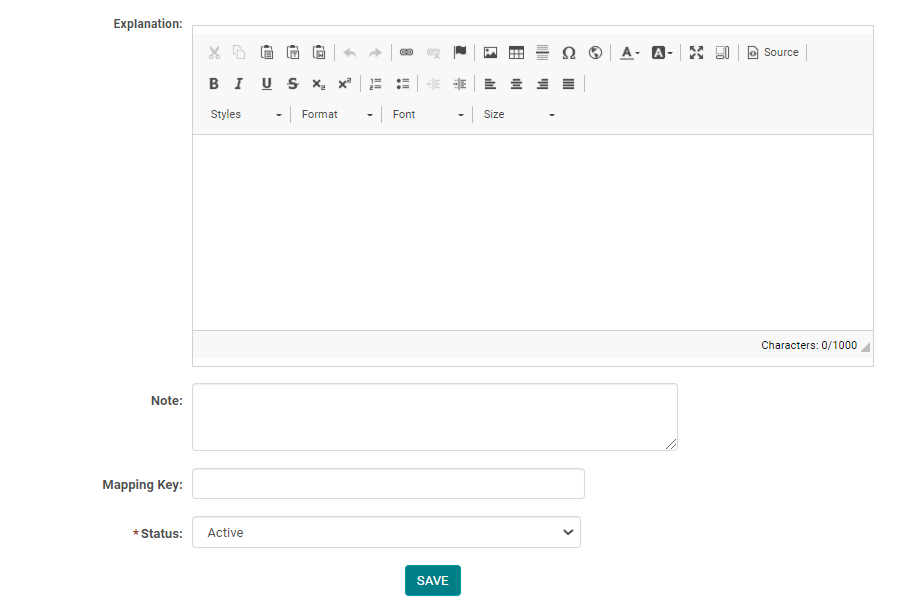Click the Insert Image icon
The height and width of the screenshot is (607, 901).
490,53
